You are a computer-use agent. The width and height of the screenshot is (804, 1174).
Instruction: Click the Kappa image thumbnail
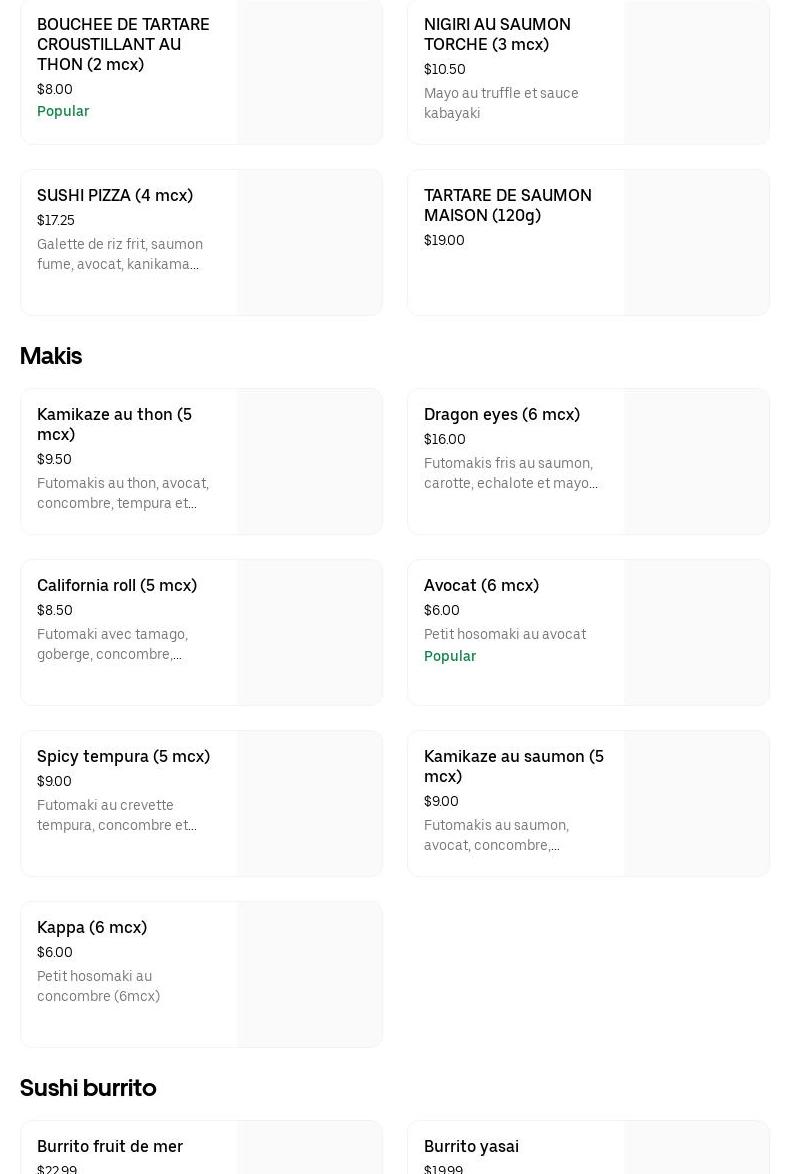310,975
